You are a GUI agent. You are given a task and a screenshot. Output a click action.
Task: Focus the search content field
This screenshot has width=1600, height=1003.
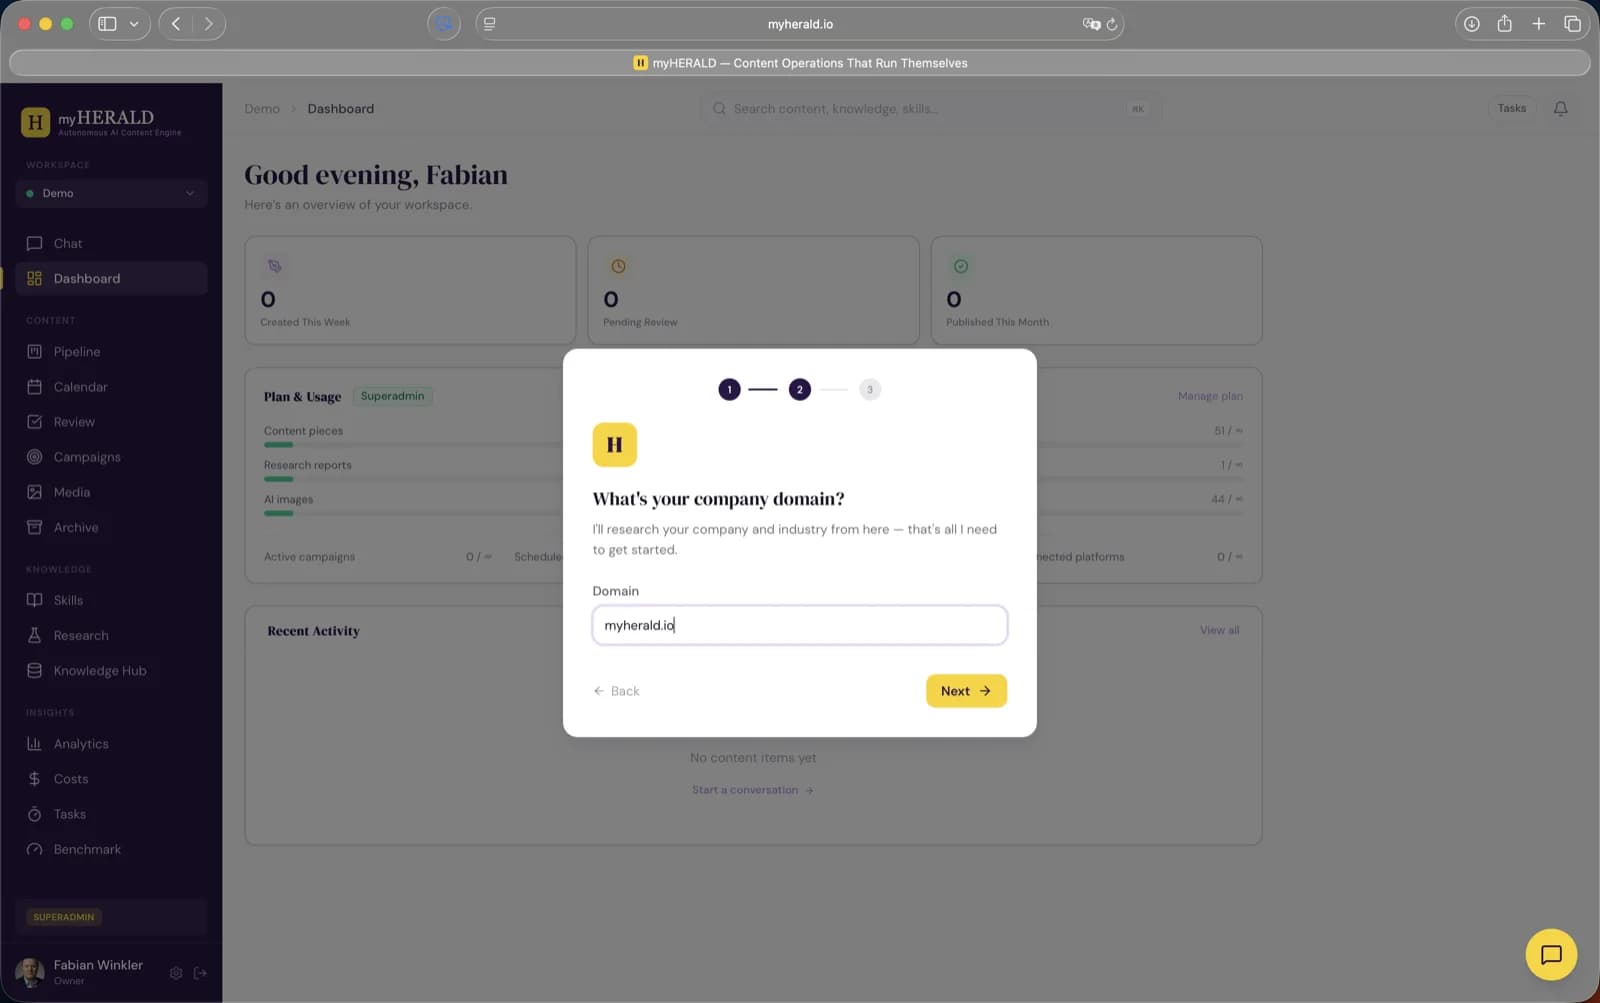(x=930, y=108)
